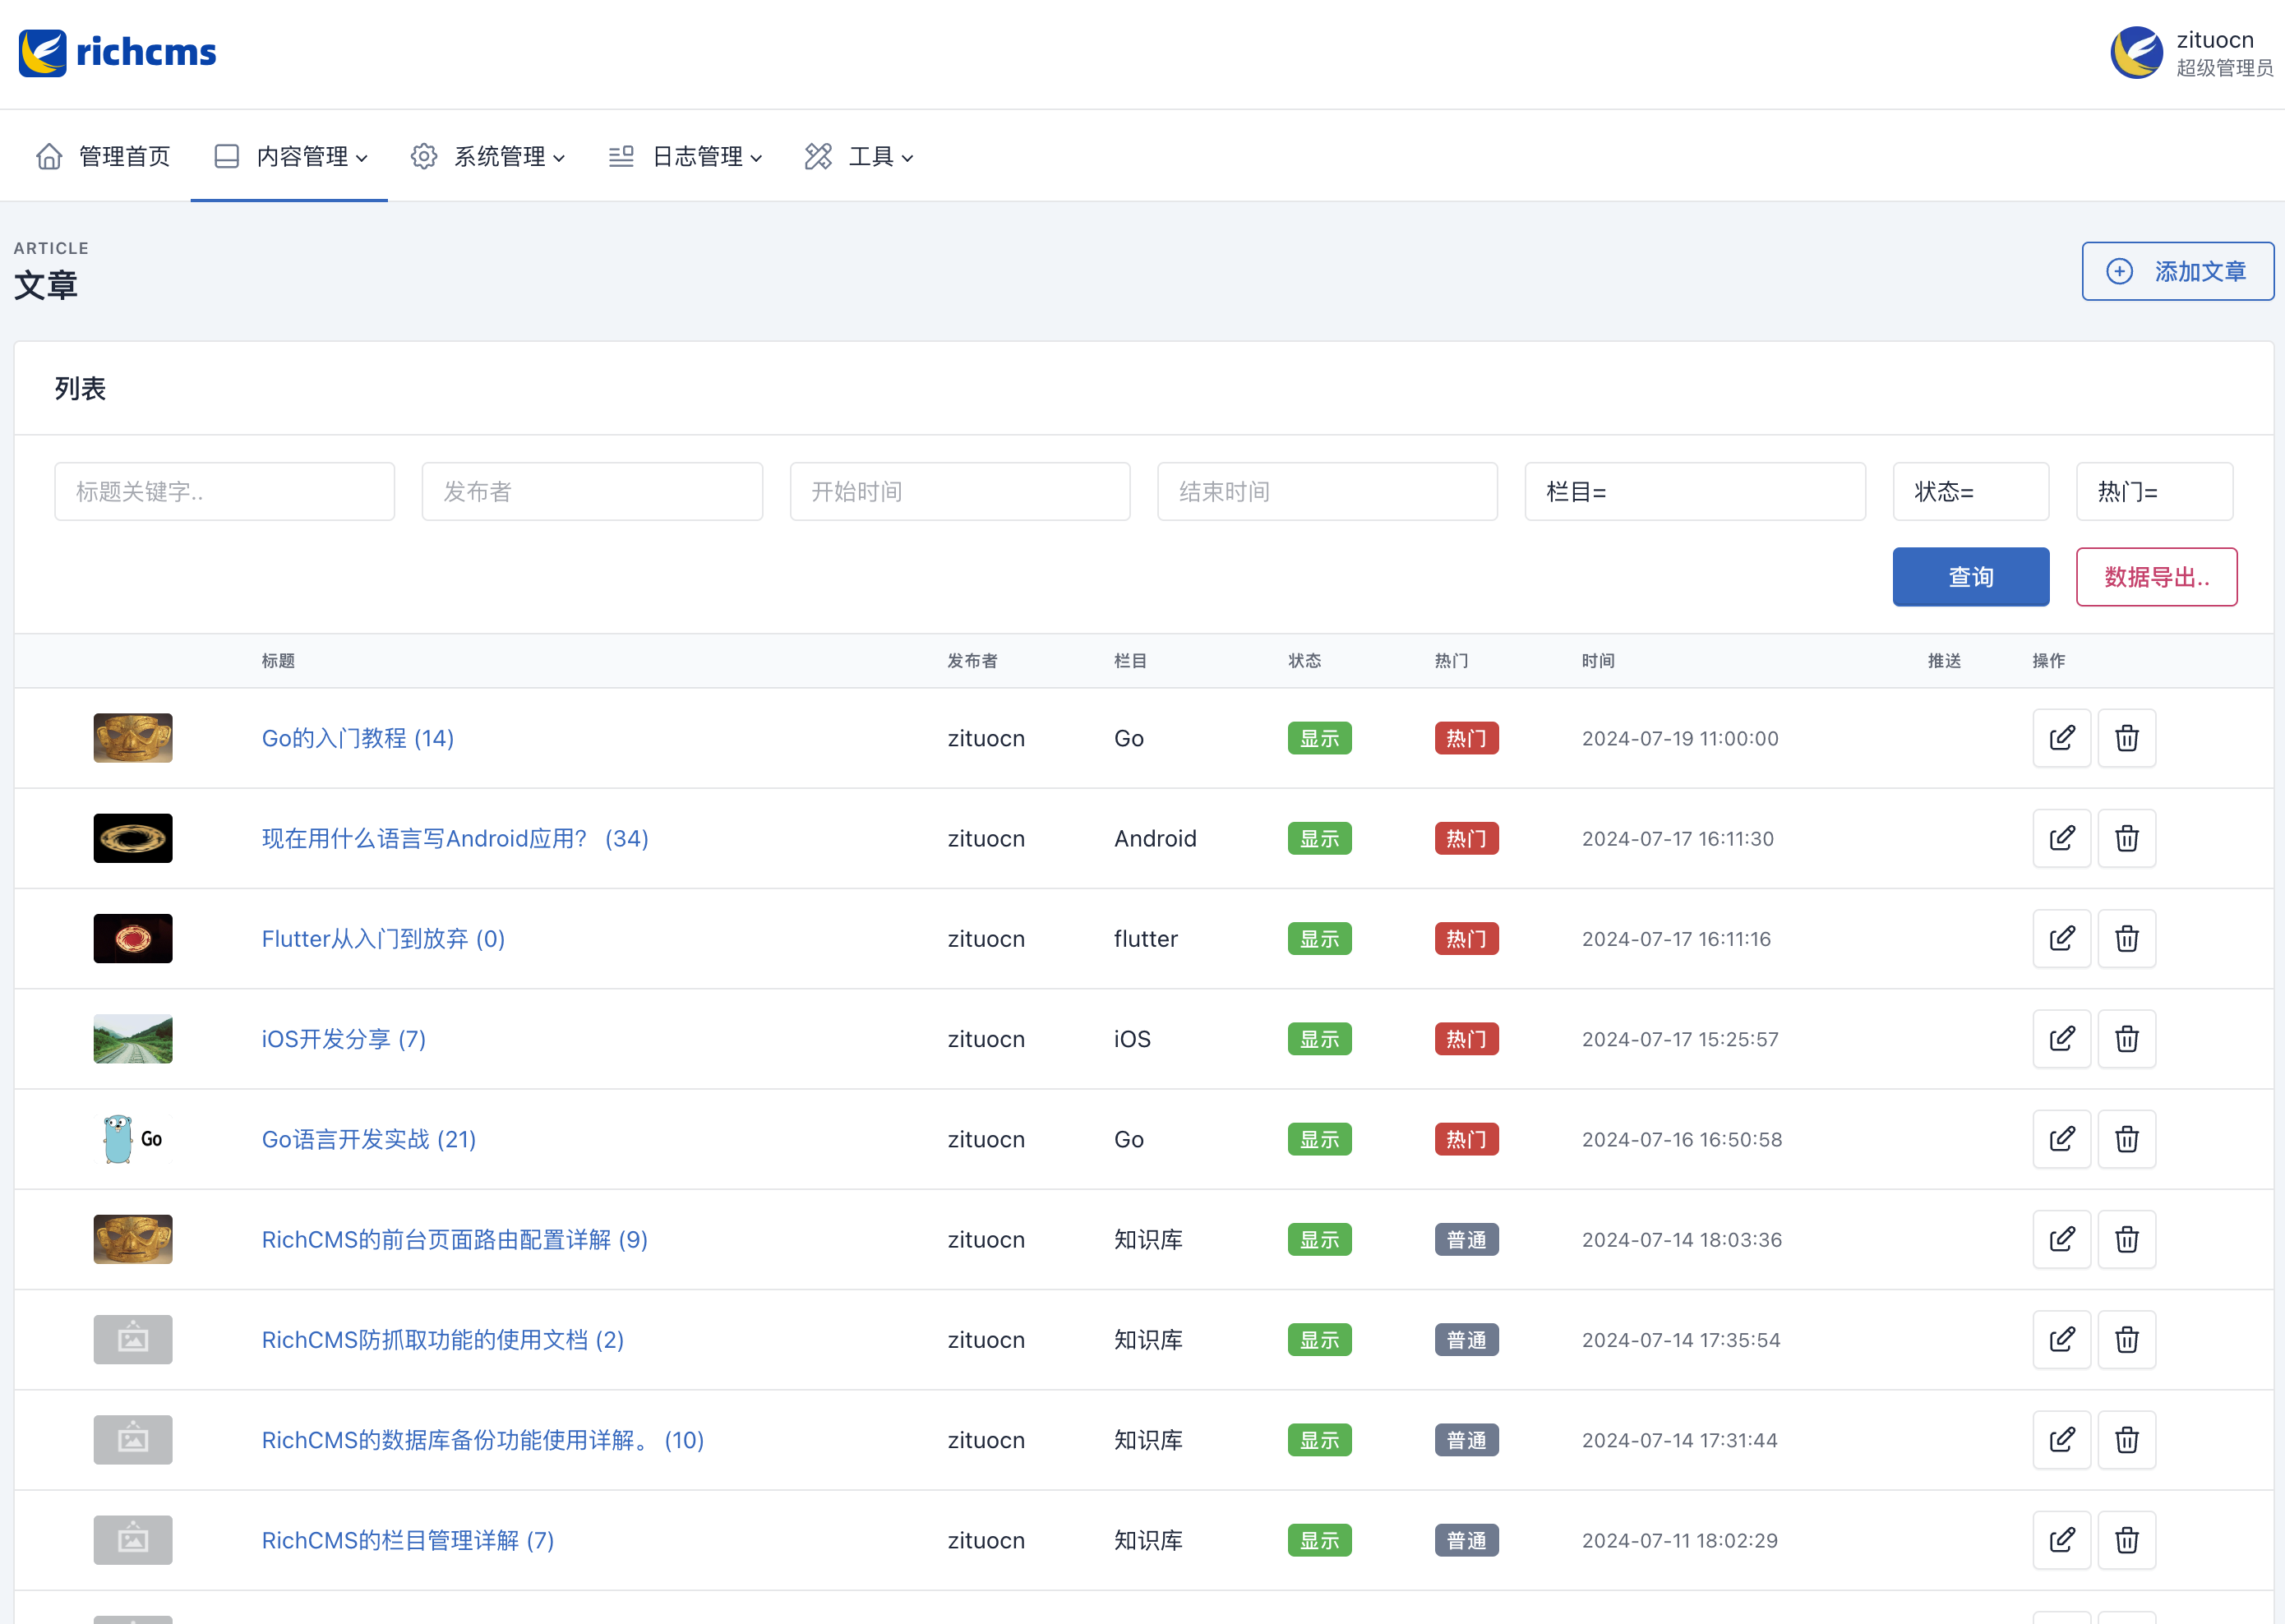Focus the 发布者 input field

(x=592, y=491)
